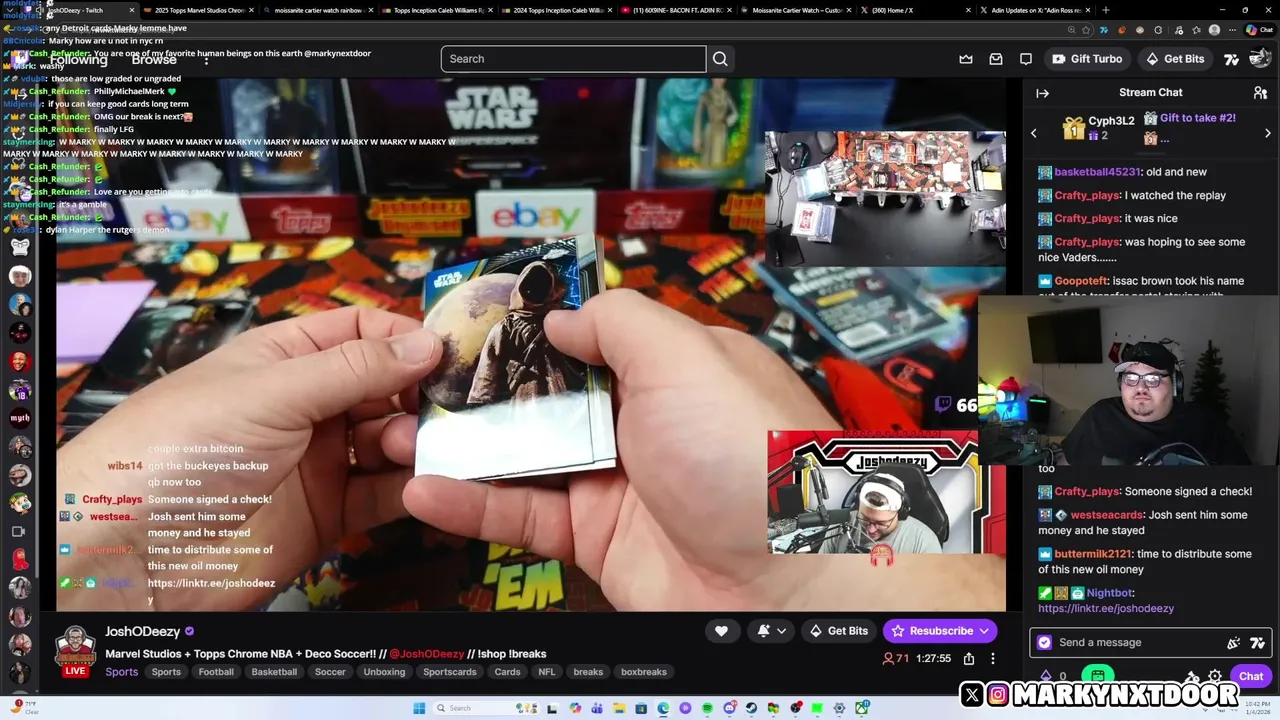Open the Following navigation item
The height and width of the screenshot is (720, 1280).
(78, 59)
